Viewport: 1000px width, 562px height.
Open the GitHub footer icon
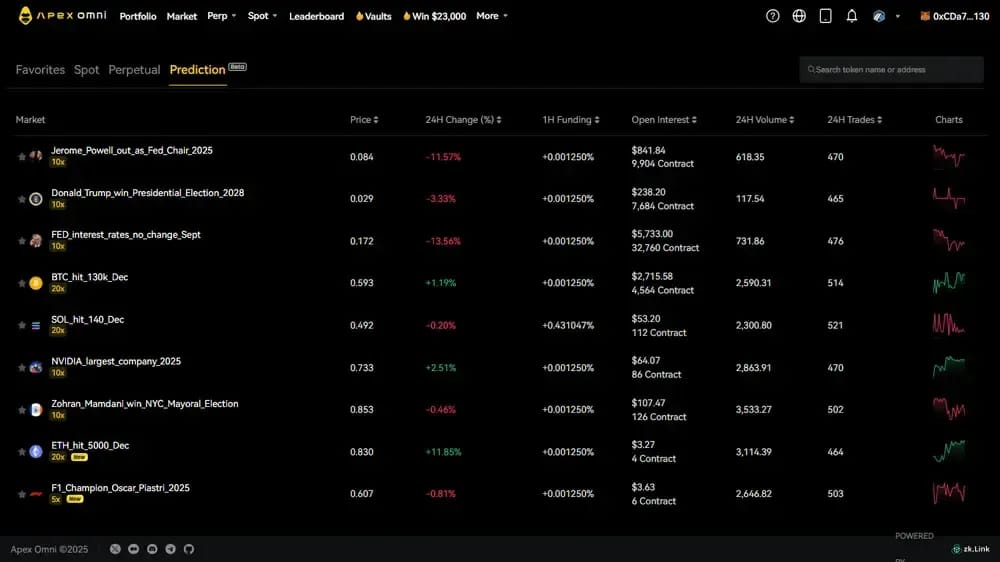click(x=189, y=549)
